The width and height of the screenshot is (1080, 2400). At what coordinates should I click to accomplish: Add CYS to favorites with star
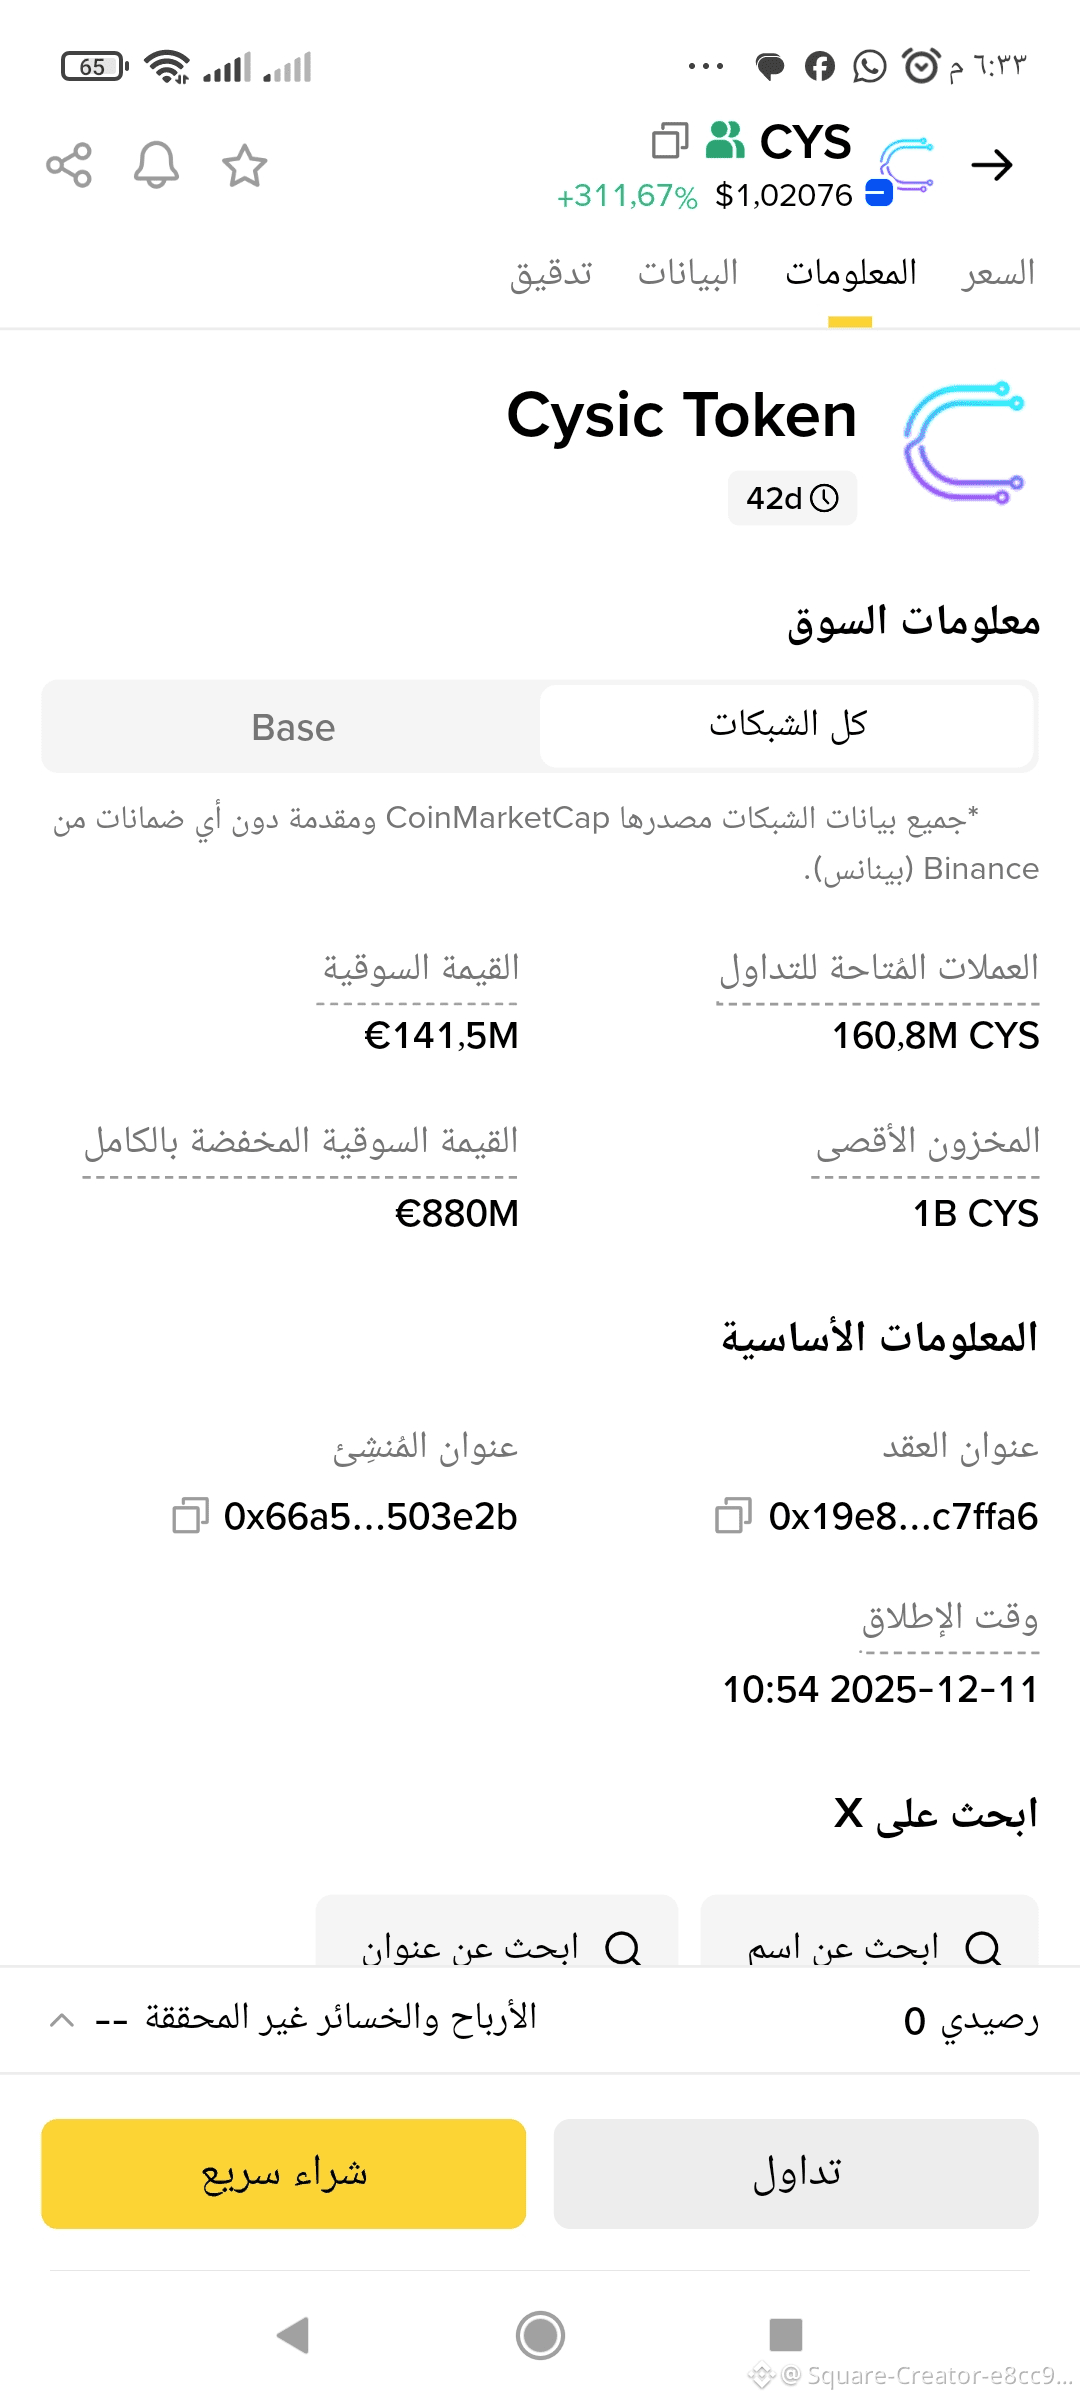pos(244,165)
